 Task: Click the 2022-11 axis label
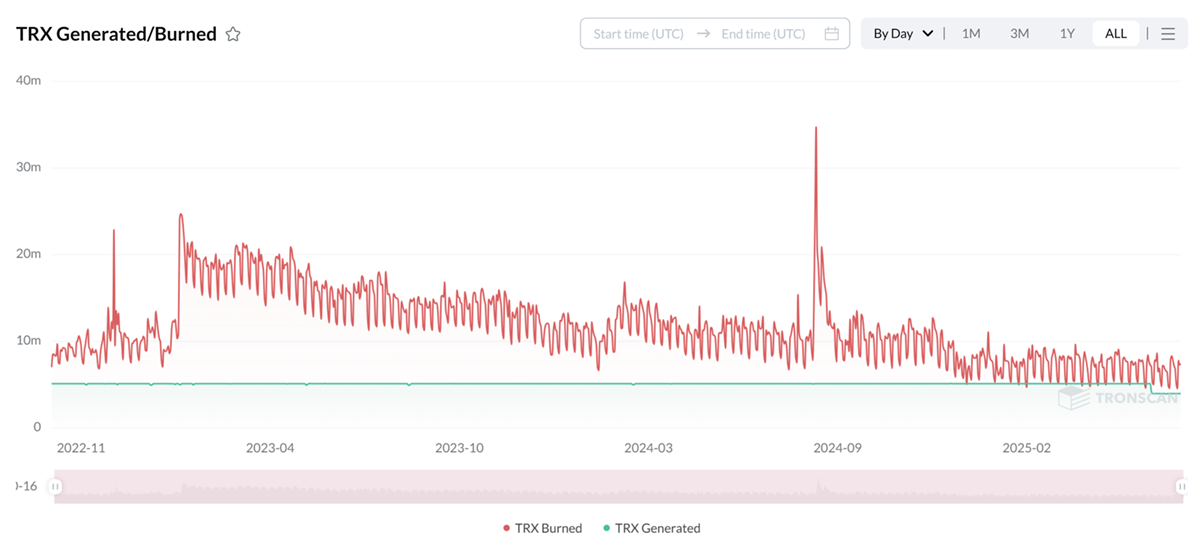coord(81,448)
